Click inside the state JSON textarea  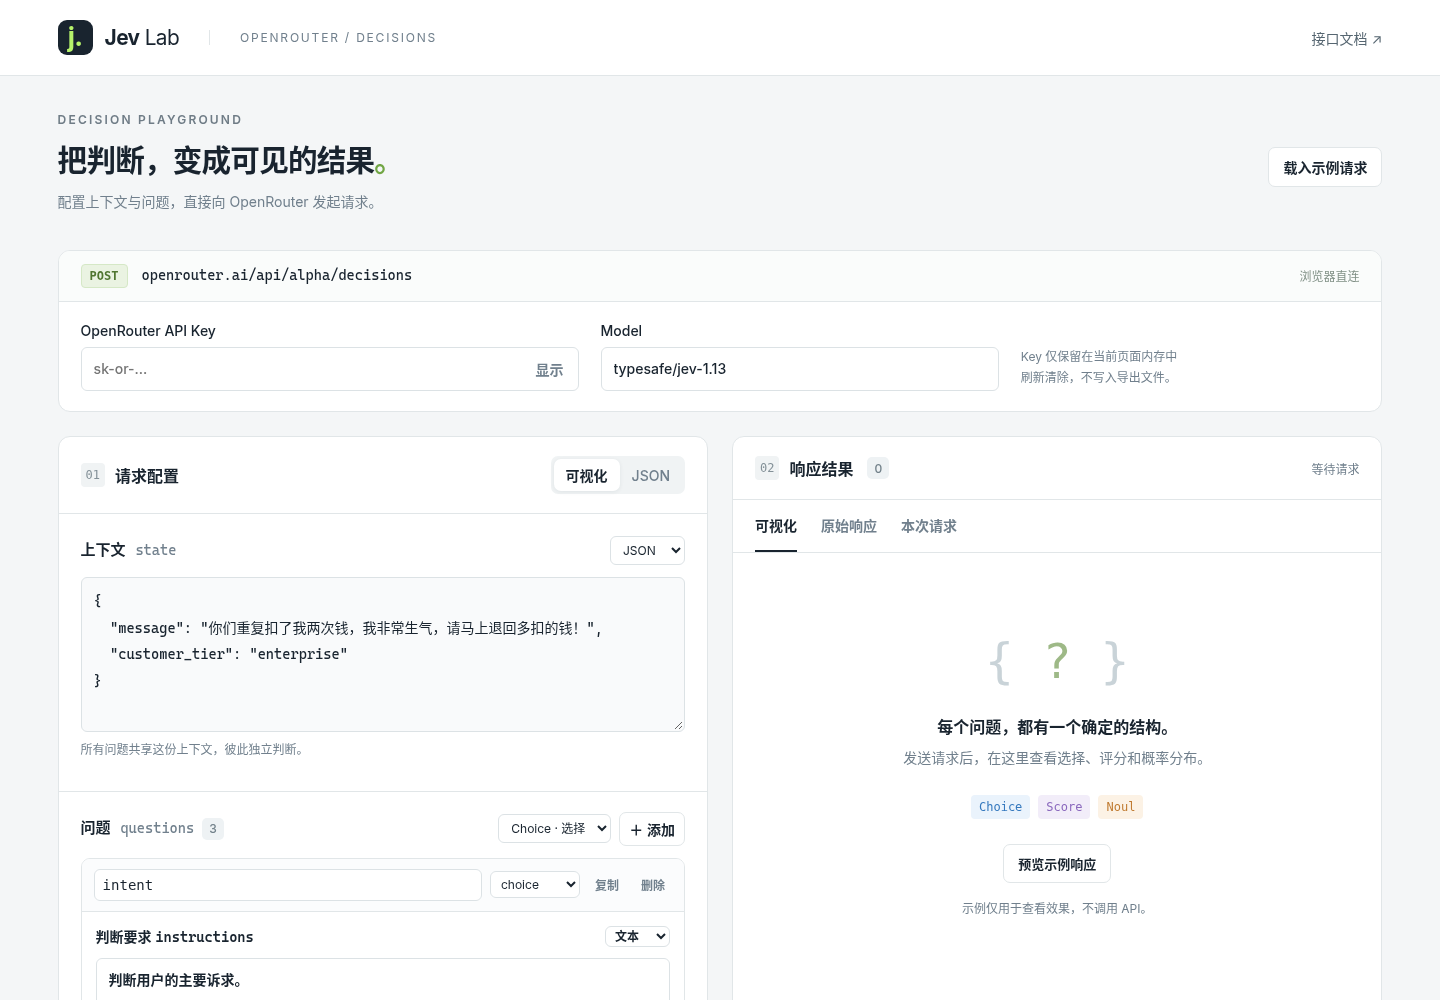pos(382,654)
